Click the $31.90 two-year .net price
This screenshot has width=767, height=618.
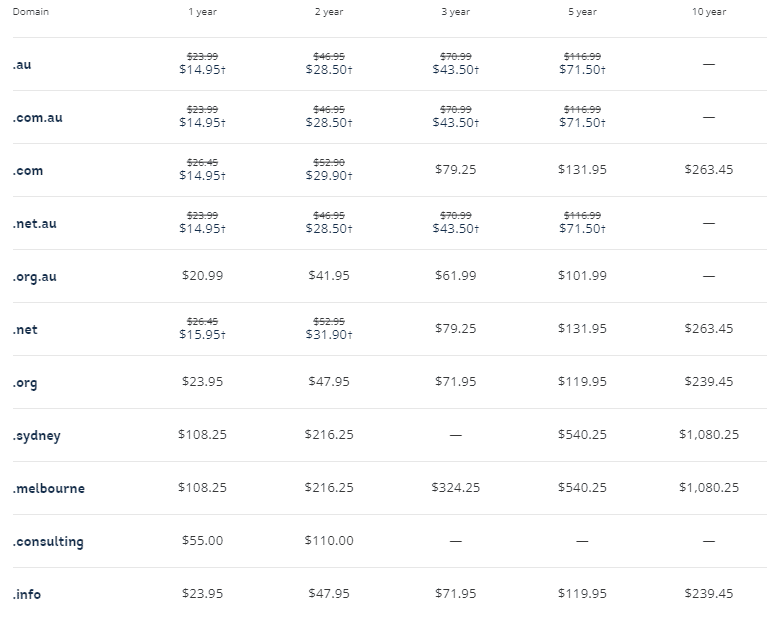click(329, 334)
